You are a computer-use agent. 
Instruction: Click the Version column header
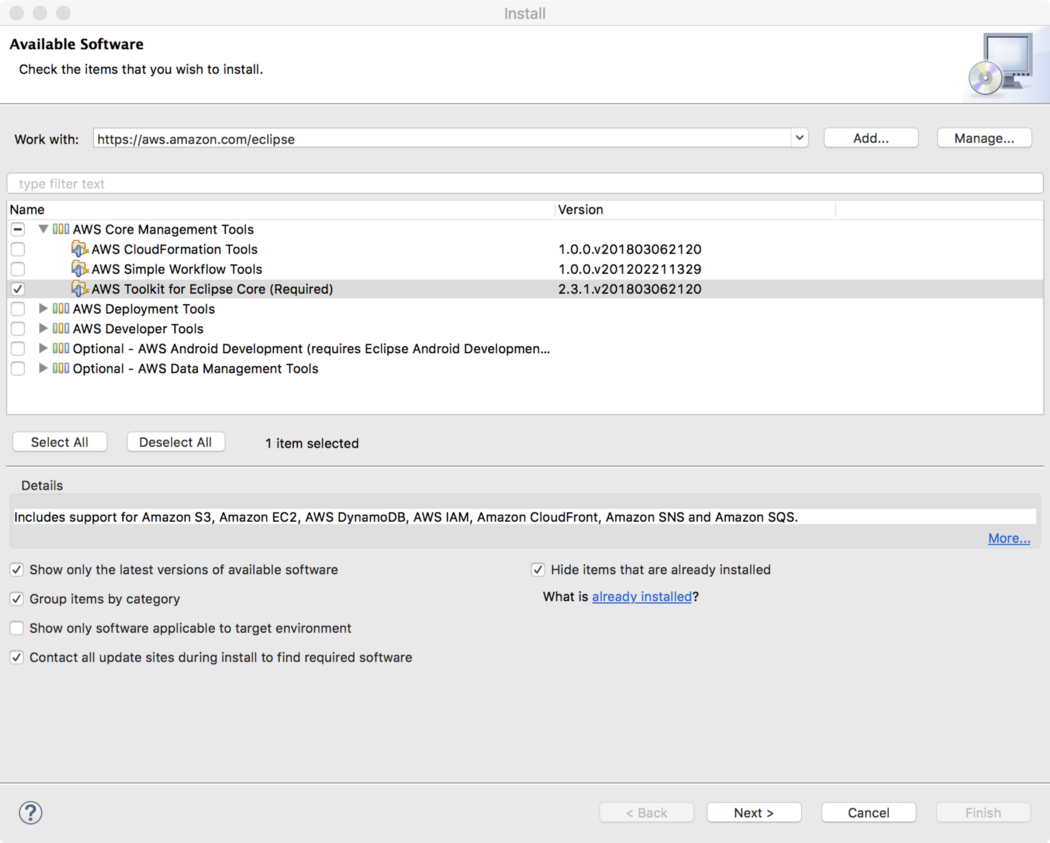(x=696, y=210)
